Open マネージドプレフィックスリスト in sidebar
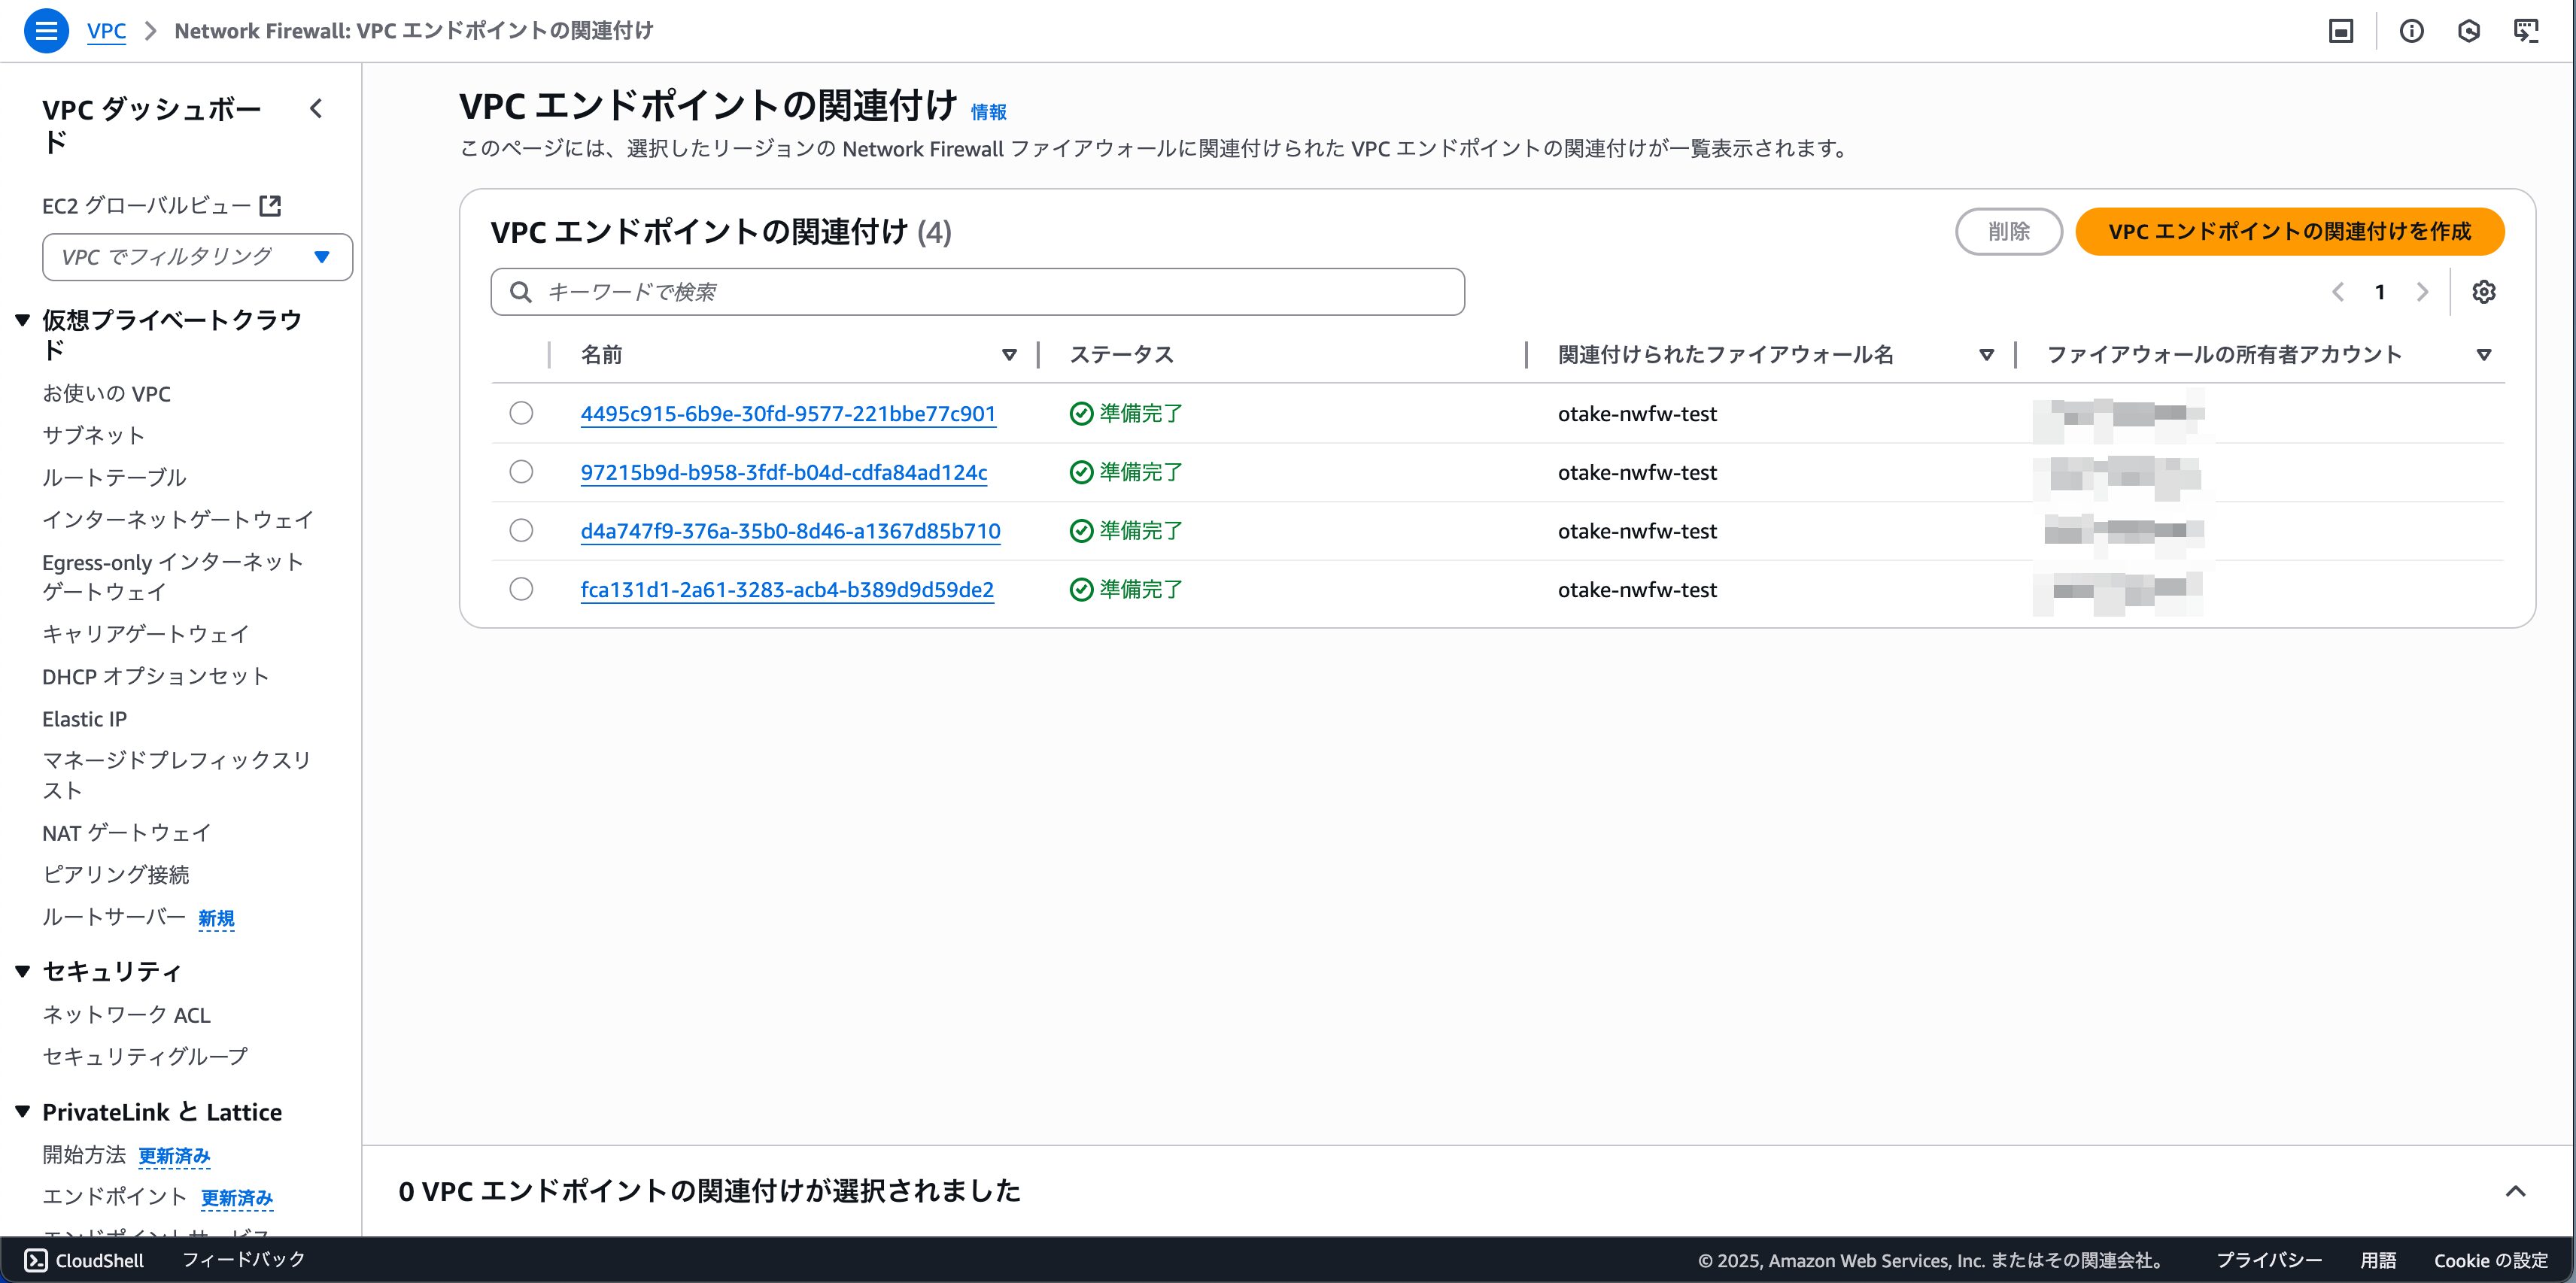Image resolution: width=2576 pixels, height=1283 pixels. coord(176,775)
